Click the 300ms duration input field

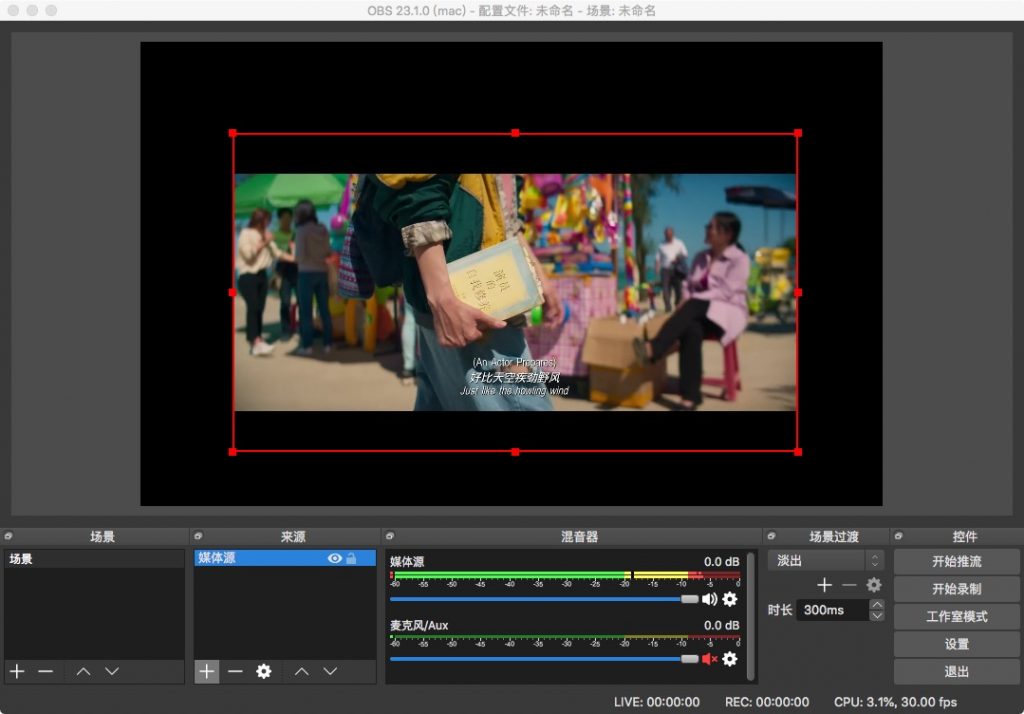coord(833,610)
